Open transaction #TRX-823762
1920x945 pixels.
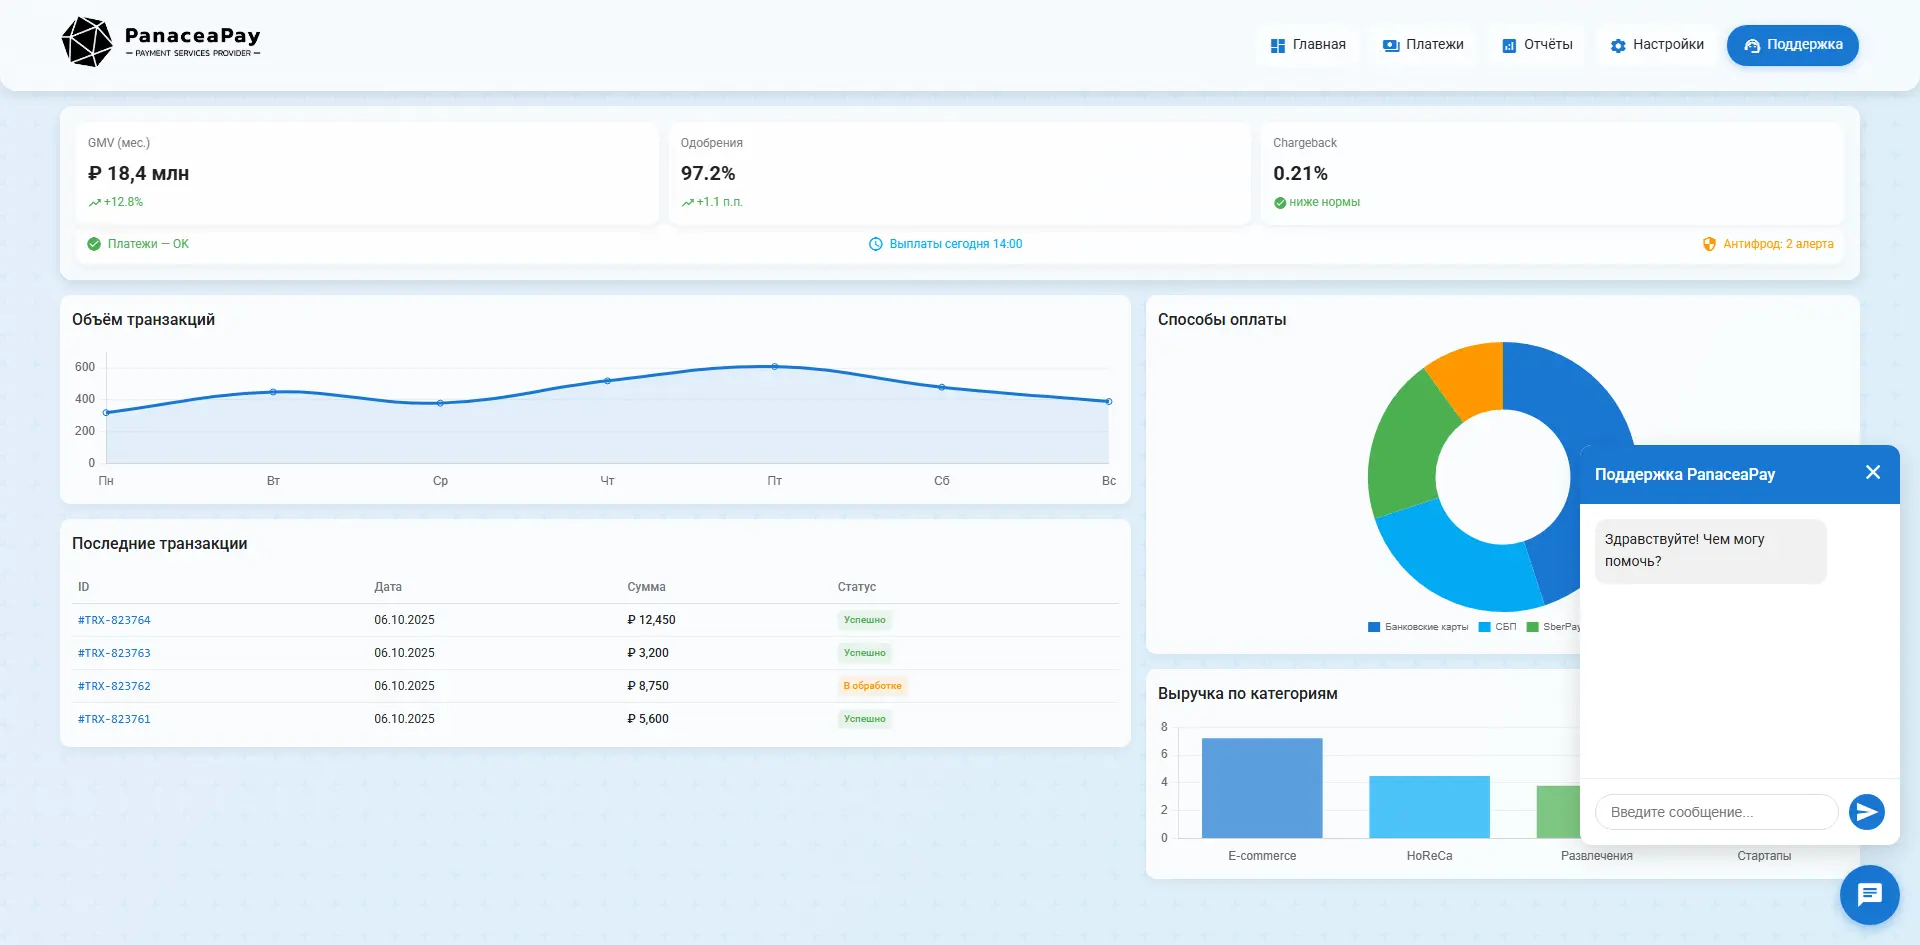[x=114, y=686]
